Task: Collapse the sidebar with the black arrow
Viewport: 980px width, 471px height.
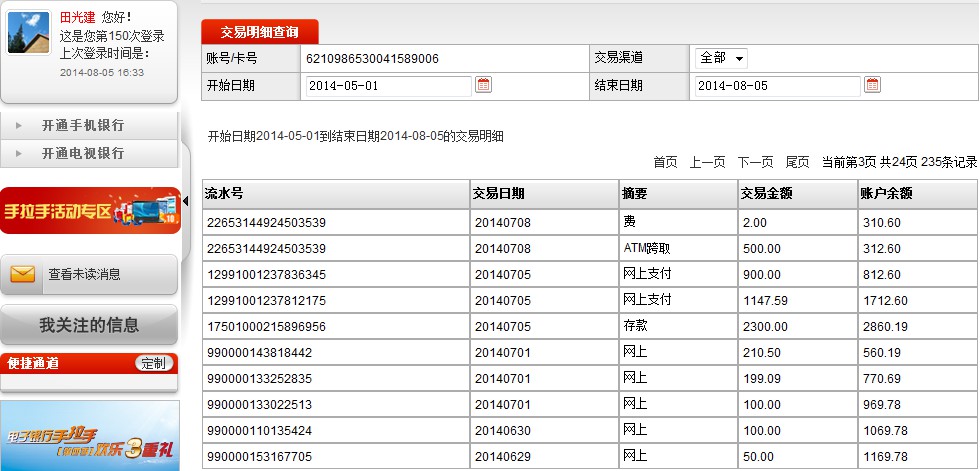Action: (x=186, y=201)
